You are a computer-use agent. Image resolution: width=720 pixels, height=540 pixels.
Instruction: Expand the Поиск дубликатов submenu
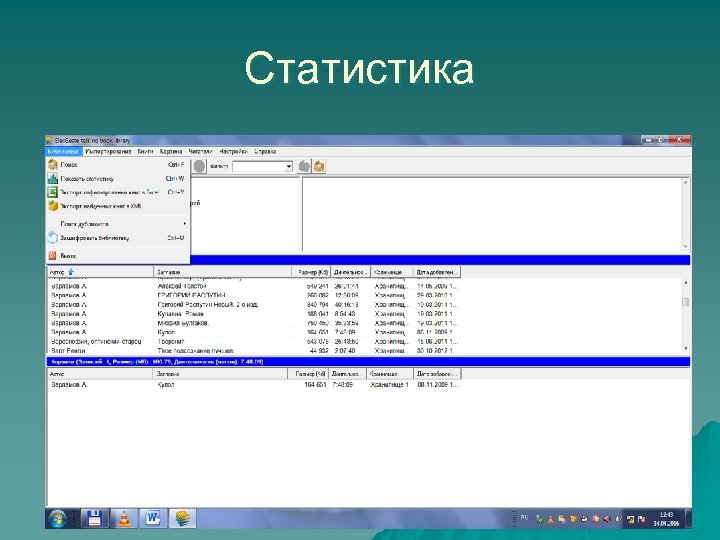click(x=118, y=224)
